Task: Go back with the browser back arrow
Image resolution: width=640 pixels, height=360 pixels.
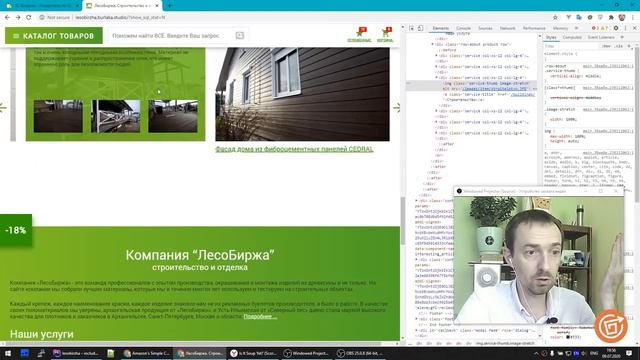Action: (7, 18)
